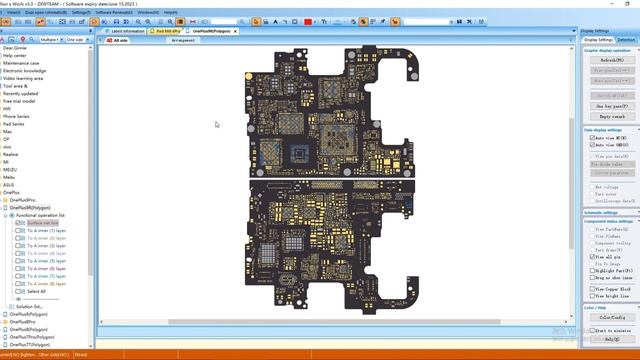Collapse Component status settings section

click(x=638, y=221)
